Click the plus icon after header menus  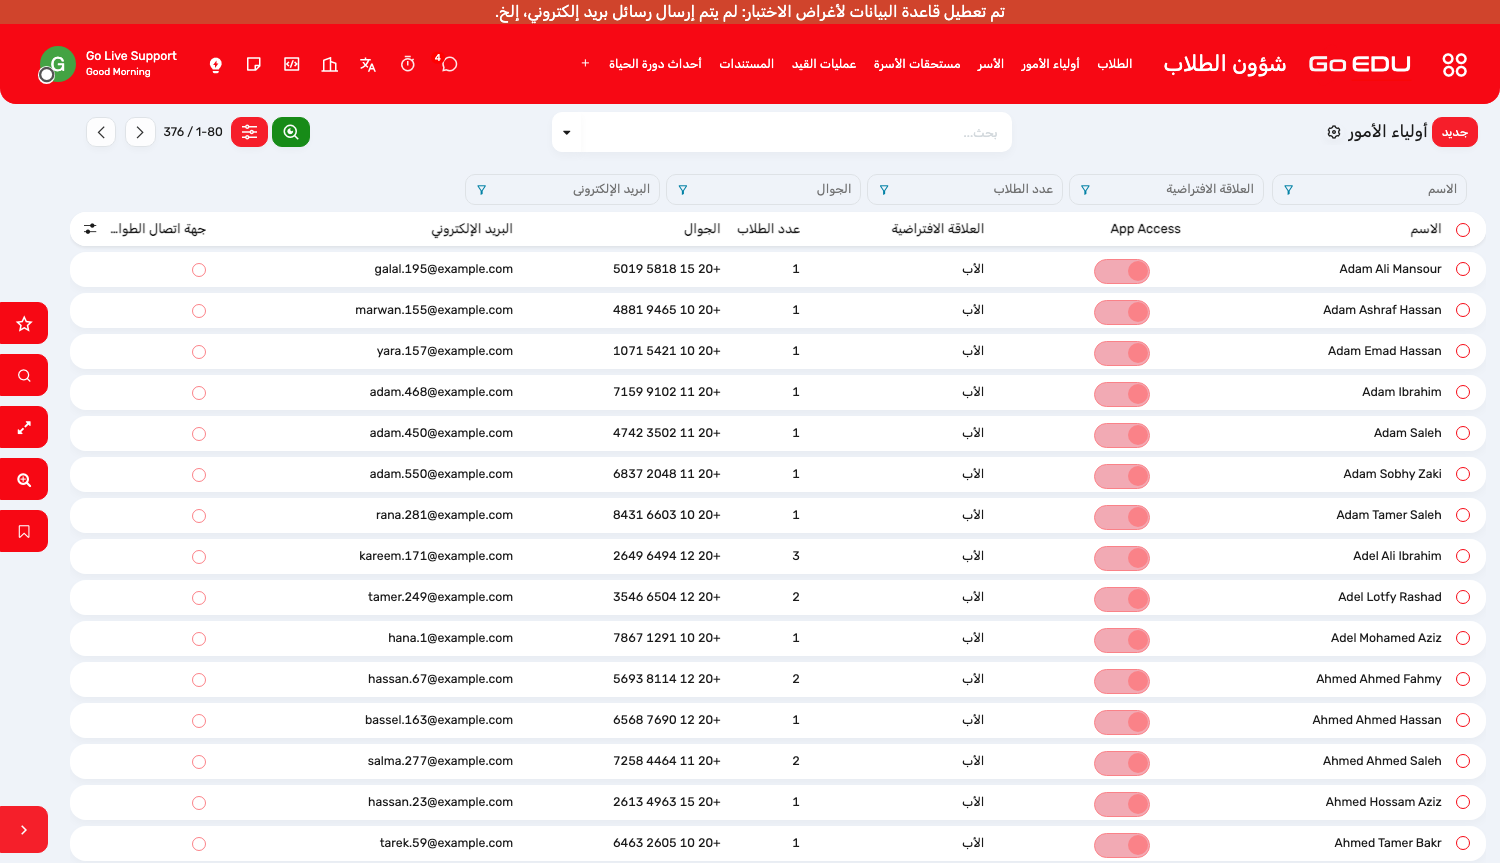pos(585,64)
